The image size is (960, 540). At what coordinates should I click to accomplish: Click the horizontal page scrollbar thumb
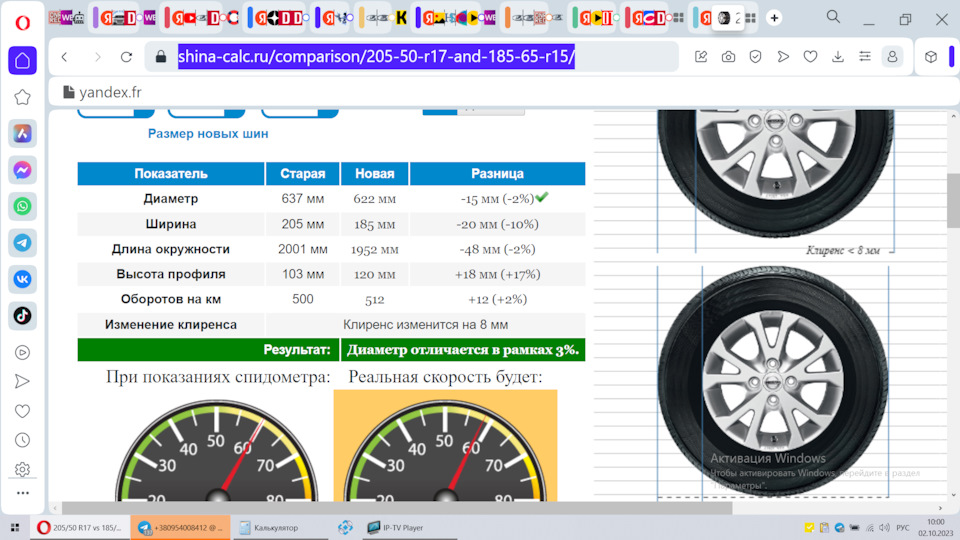pos(397,508)
